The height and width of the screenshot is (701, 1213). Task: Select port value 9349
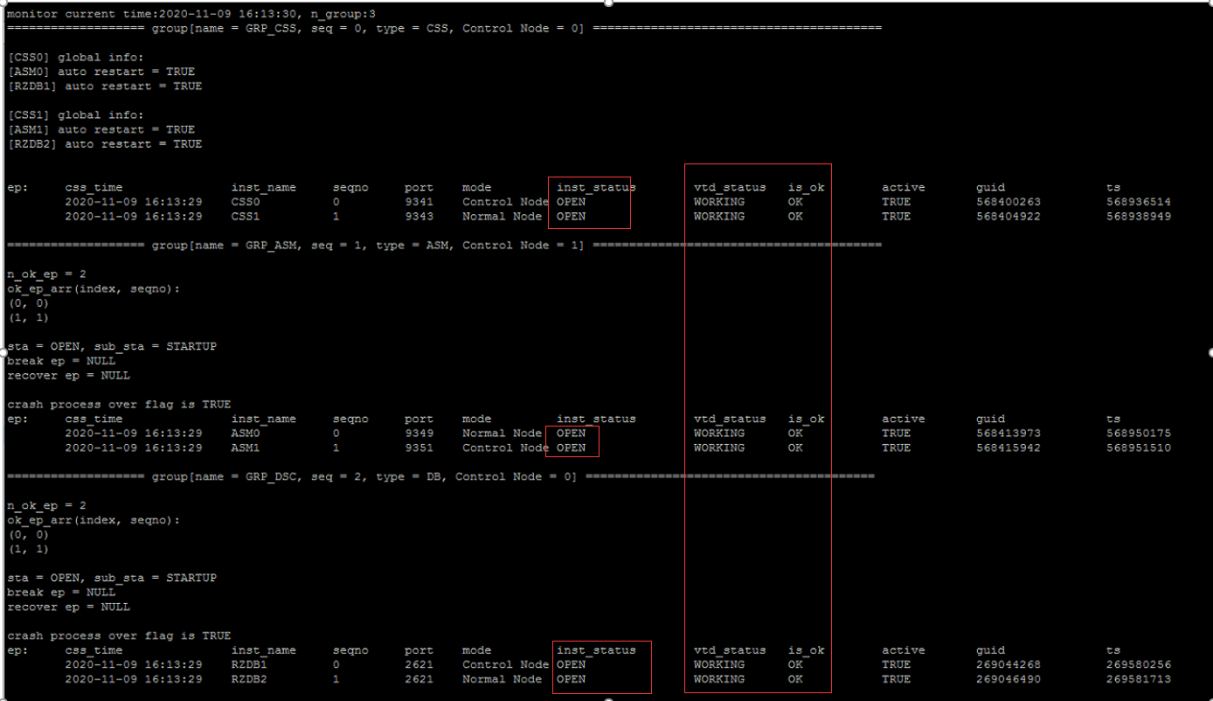[x=419, y=433]
